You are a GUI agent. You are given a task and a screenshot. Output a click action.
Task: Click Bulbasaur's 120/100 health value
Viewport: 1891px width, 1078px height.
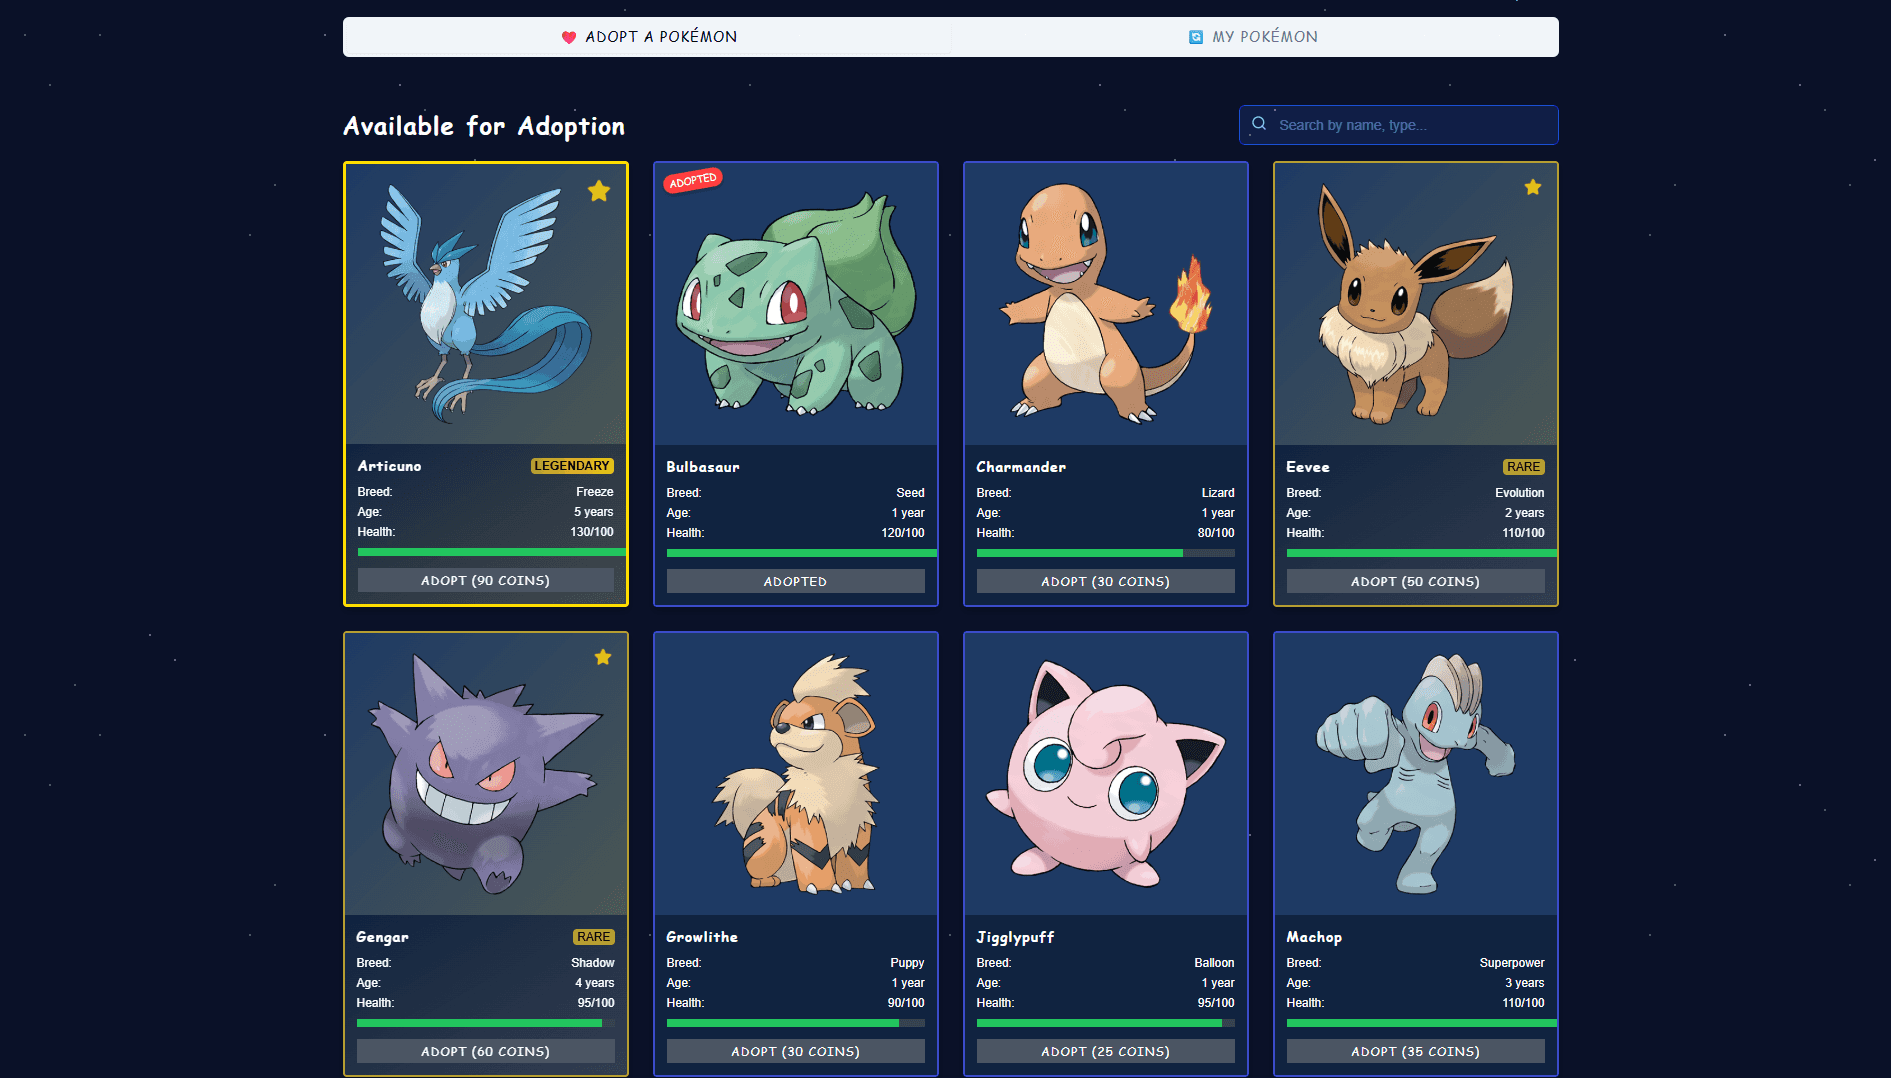[x=903, y=533]
